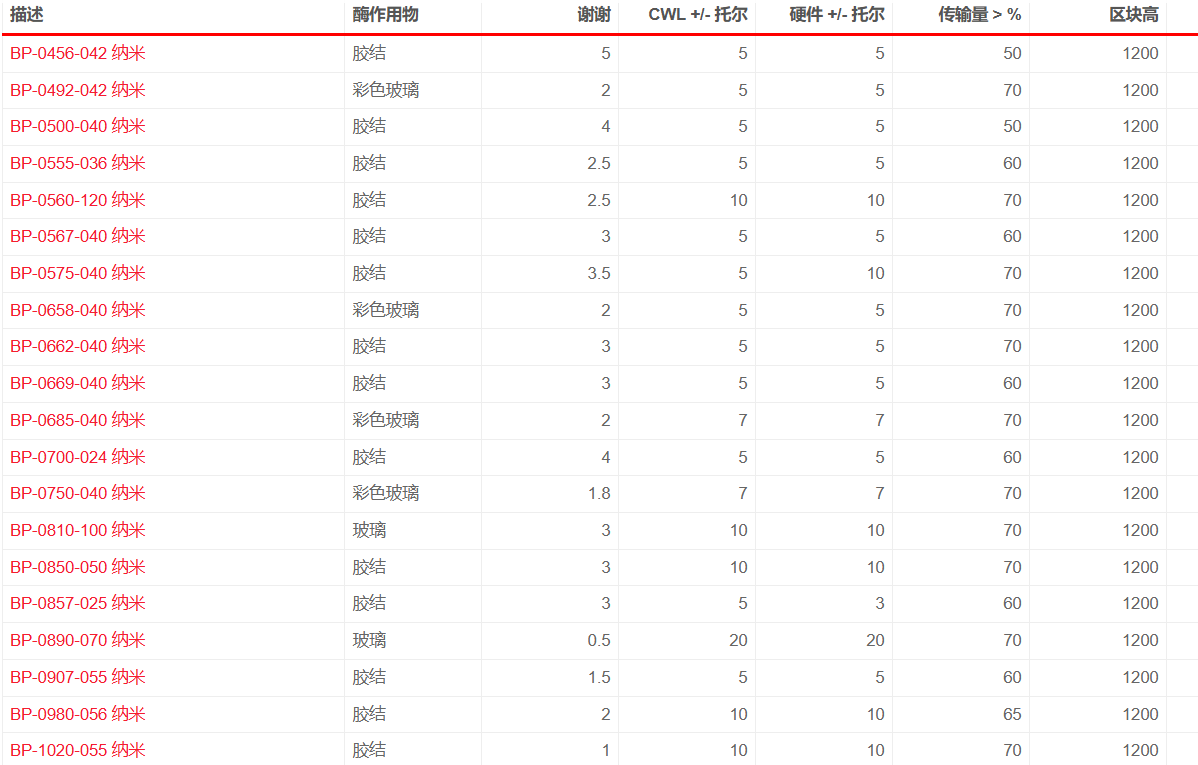Select the BP-0750-040 纳米 entry
The height and width of the screenshot is (765, 1198).
tap(77, 494)
